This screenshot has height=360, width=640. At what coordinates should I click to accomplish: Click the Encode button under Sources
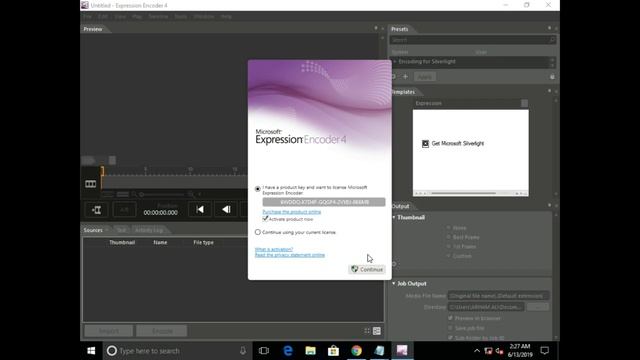coord(162,331)
